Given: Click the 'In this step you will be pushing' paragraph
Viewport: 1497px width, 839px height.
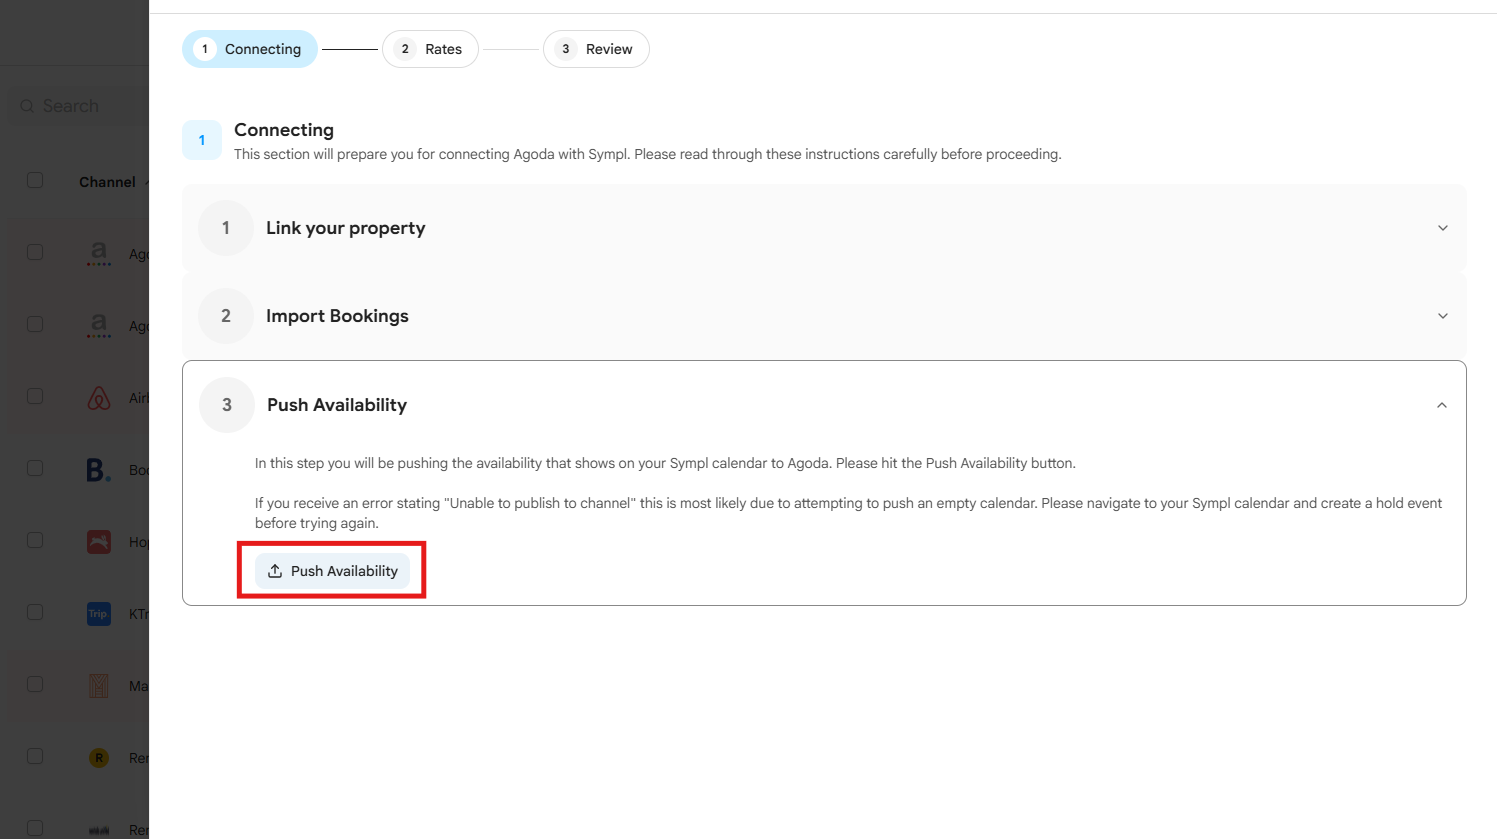Looking at the screenshot, I should 665,463.
